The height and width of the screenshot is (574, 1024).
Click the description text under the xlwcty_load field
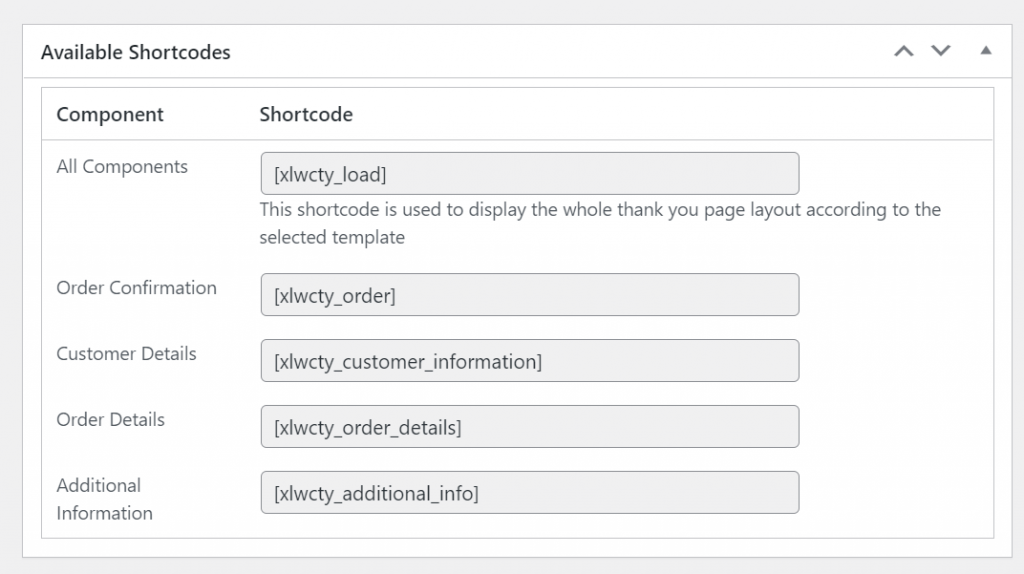point(600,223)
